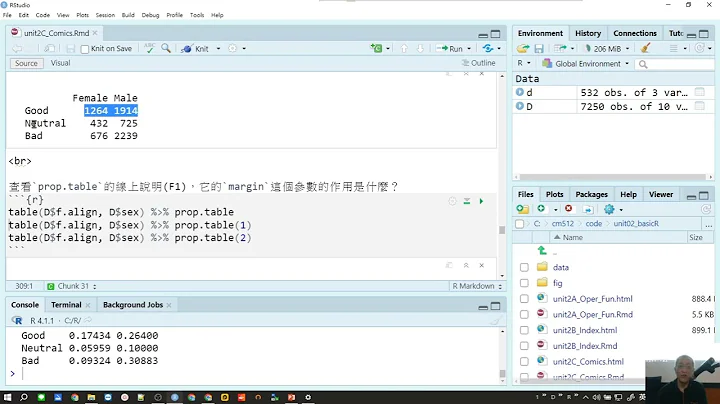Create new folder in Files pane
Image resolution: width=720 pixels, height=404 pixels.
click(x=523, y=209)
